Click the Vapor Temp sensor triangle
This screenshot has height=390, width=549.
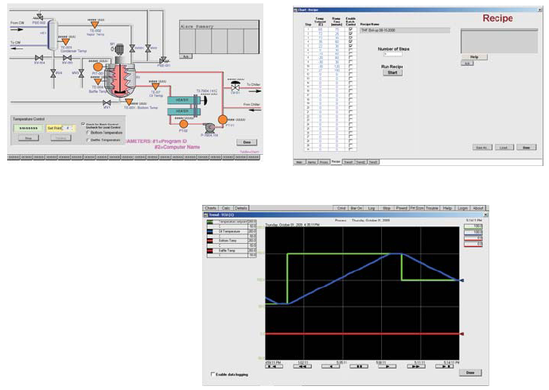(x=95, y=25)
